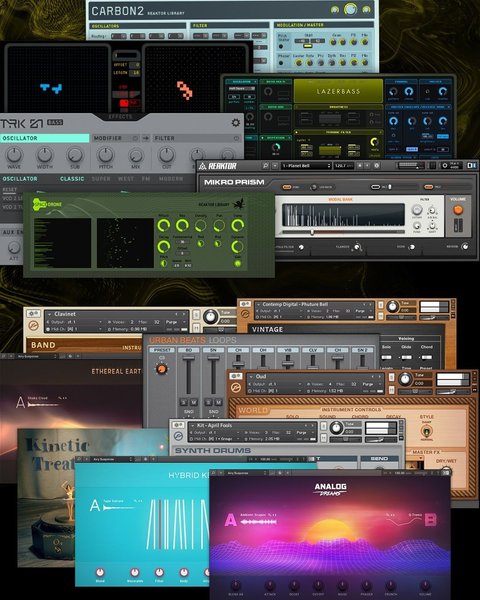This screenshot has height=600, width=480.
Task: Open the preset name dropdown in the Analog Dreams header
Action: coord(247,473)
